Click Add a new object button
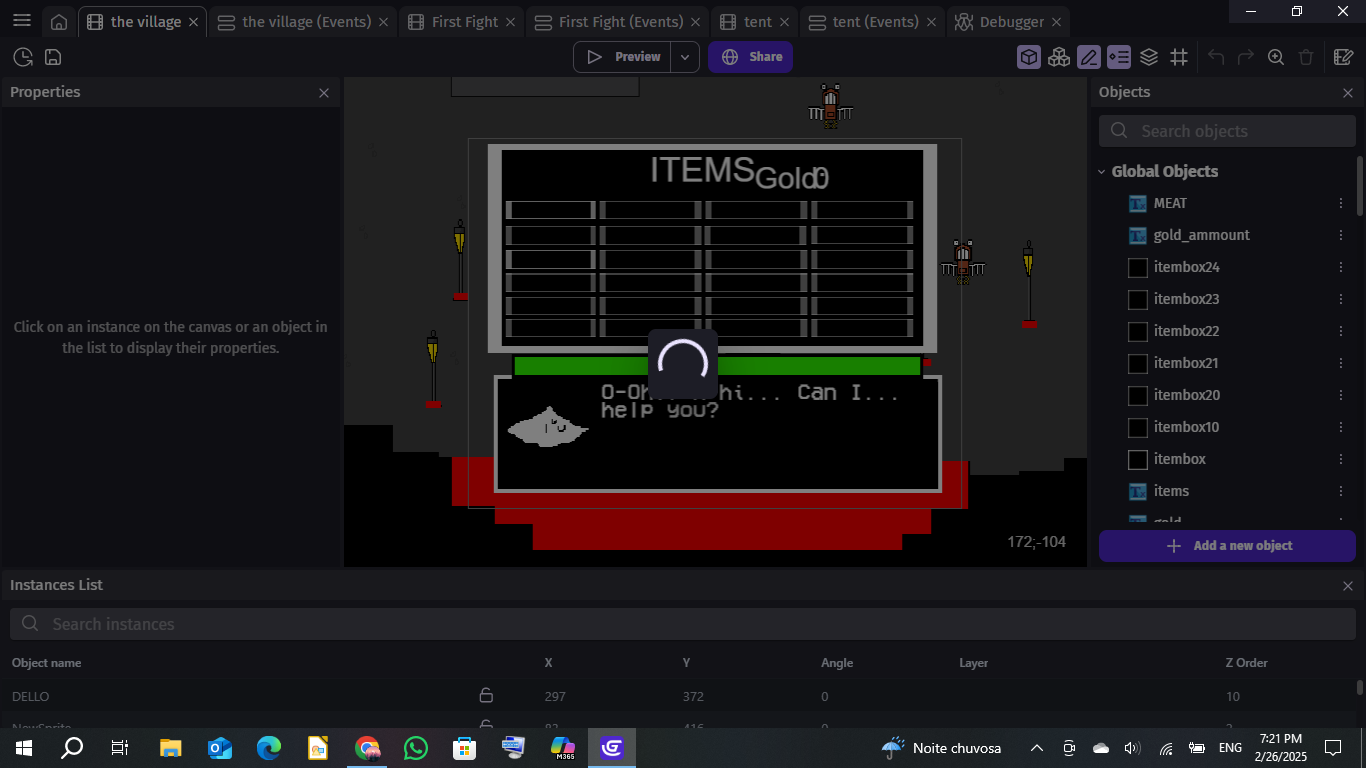The height and width of the screenshot is (768, 1366). [1227, 546]
